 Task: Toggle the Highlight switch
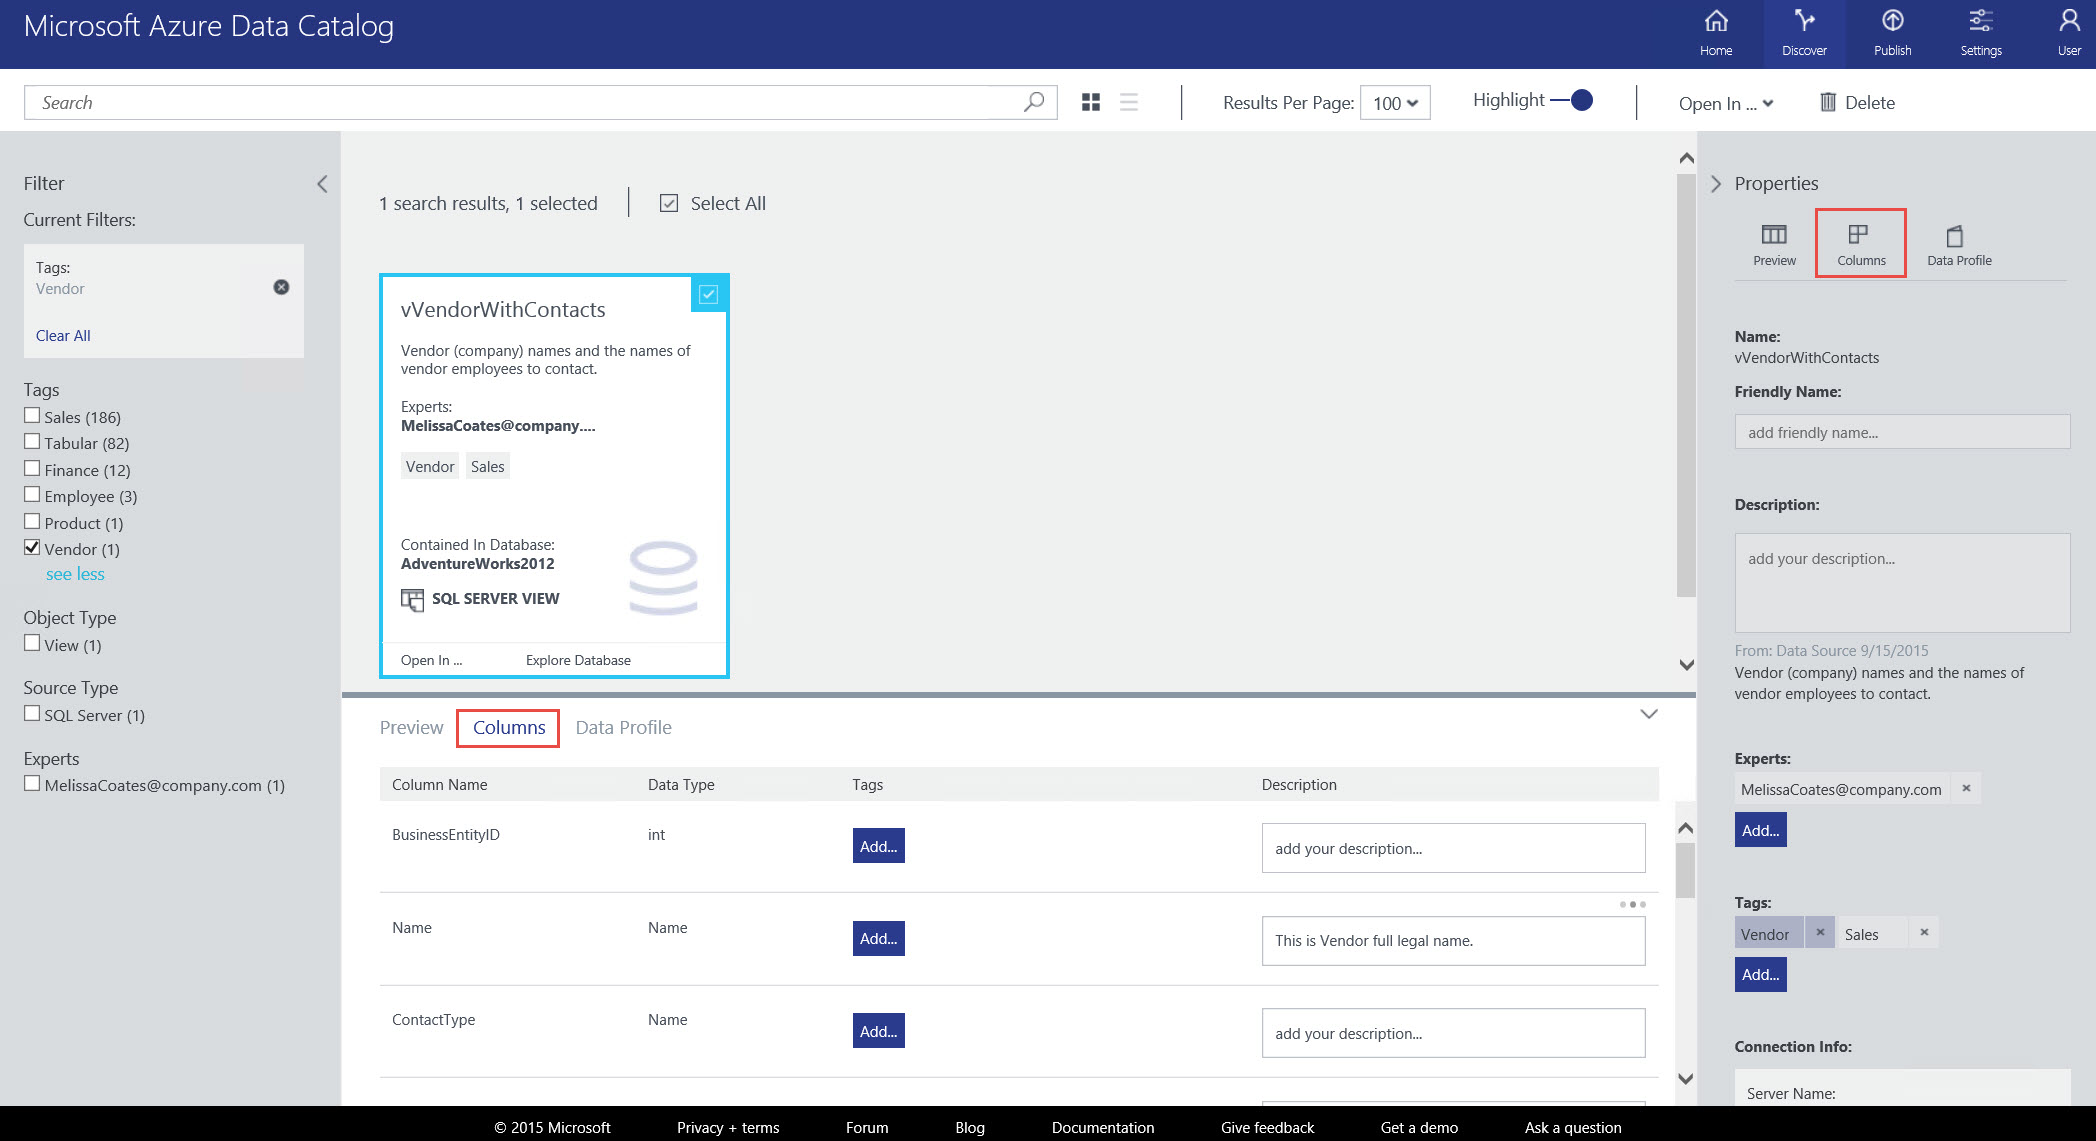[x=1572, y=100]
